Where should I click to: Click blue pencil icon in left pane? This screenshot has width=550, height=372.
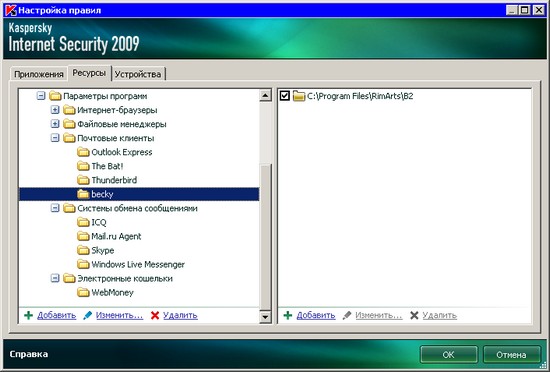(87, 315)
